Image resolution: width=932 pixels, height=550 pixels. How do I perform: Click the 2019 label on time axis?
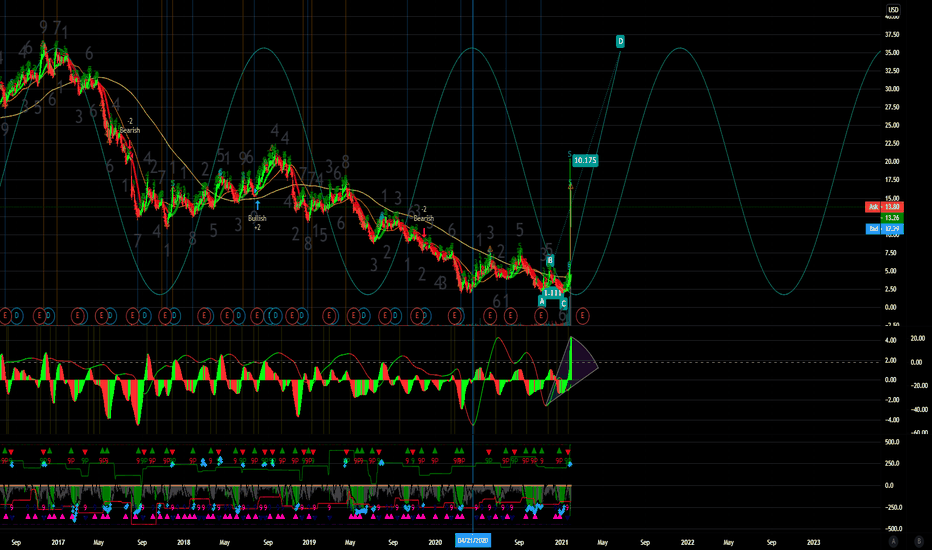[x=309, y=542]
